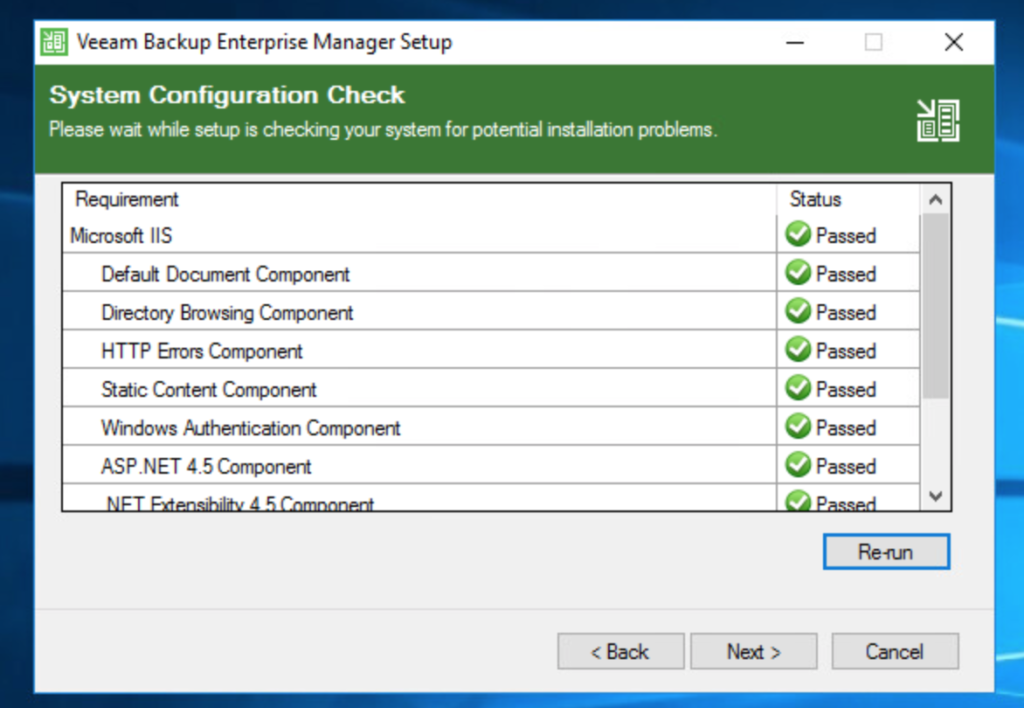The width and height of the screenshot is (1024, 708).
Task: Click the System Configuration Check heading
Action: point(227,95)
